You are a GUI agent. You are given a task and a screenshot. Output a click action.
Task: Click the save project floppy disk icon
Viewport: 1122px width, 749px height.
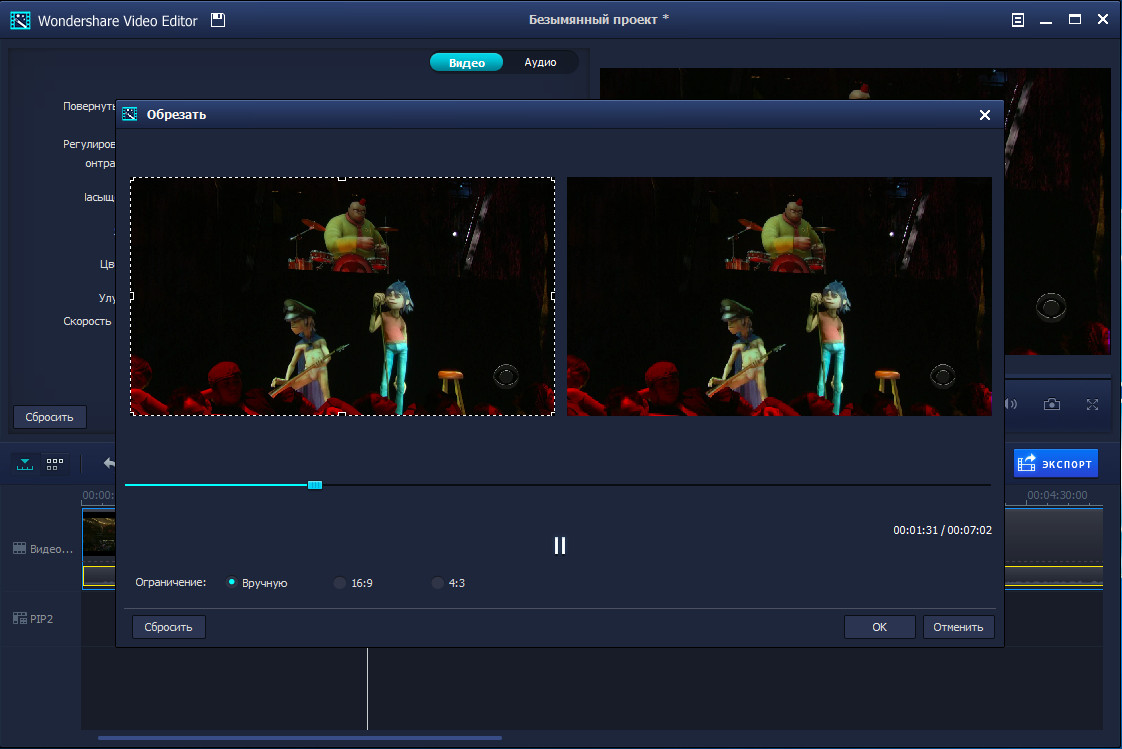[219, 20]
